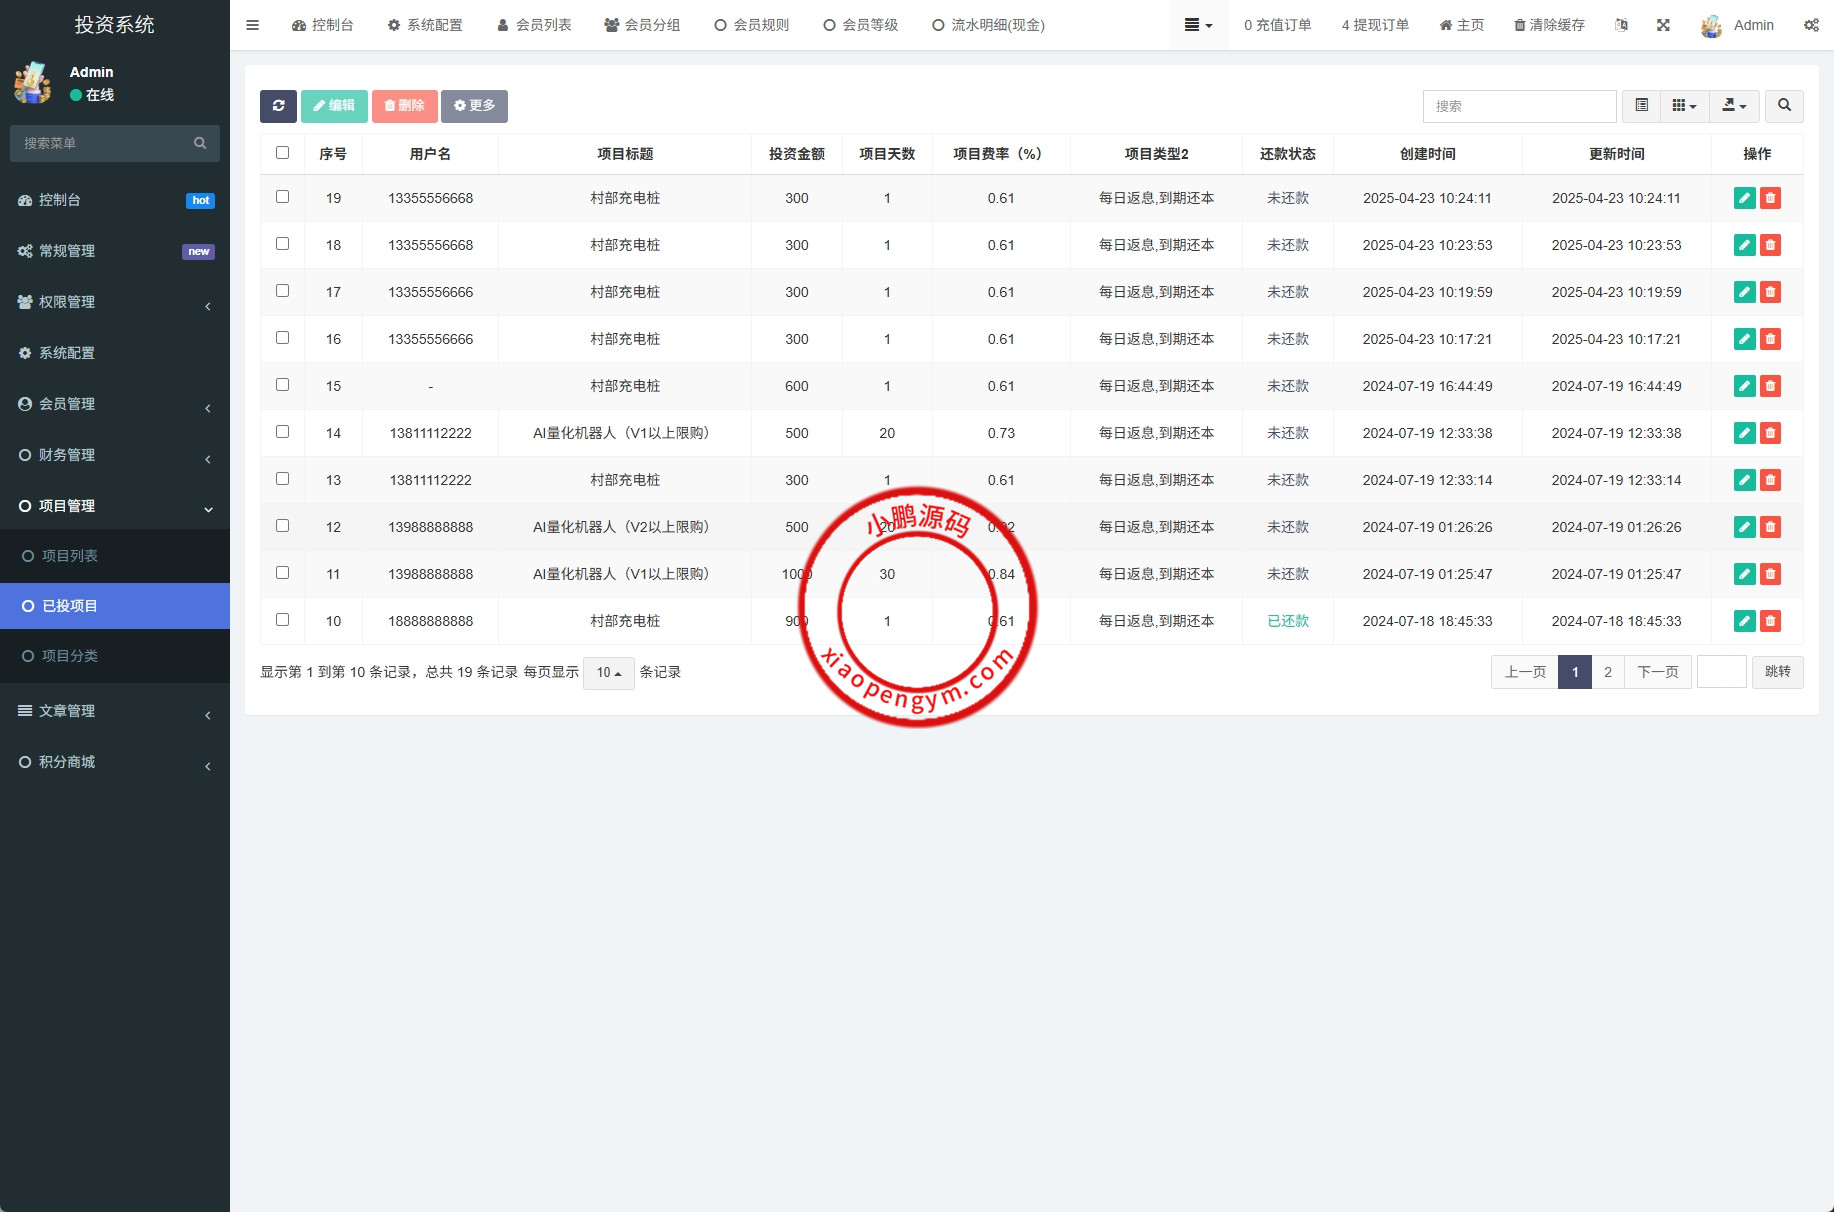
Task: Switch to the 会员等级 top tab
Action: click(x=860, y=25)
